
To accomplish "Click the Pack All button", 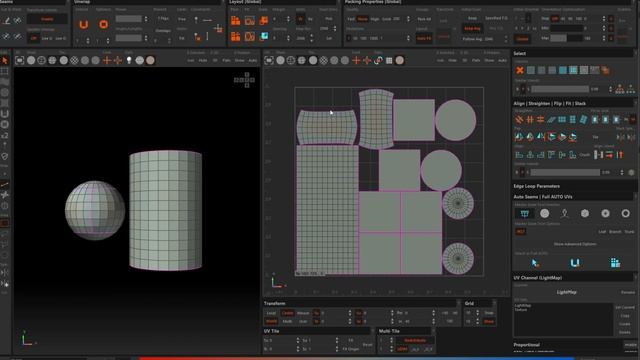I will click(x=424, y=19).
